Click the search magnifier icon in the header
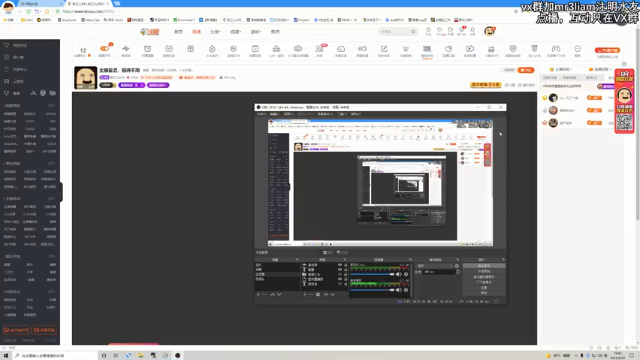This screenshot has width=640, height=360. tap(413, 31)
